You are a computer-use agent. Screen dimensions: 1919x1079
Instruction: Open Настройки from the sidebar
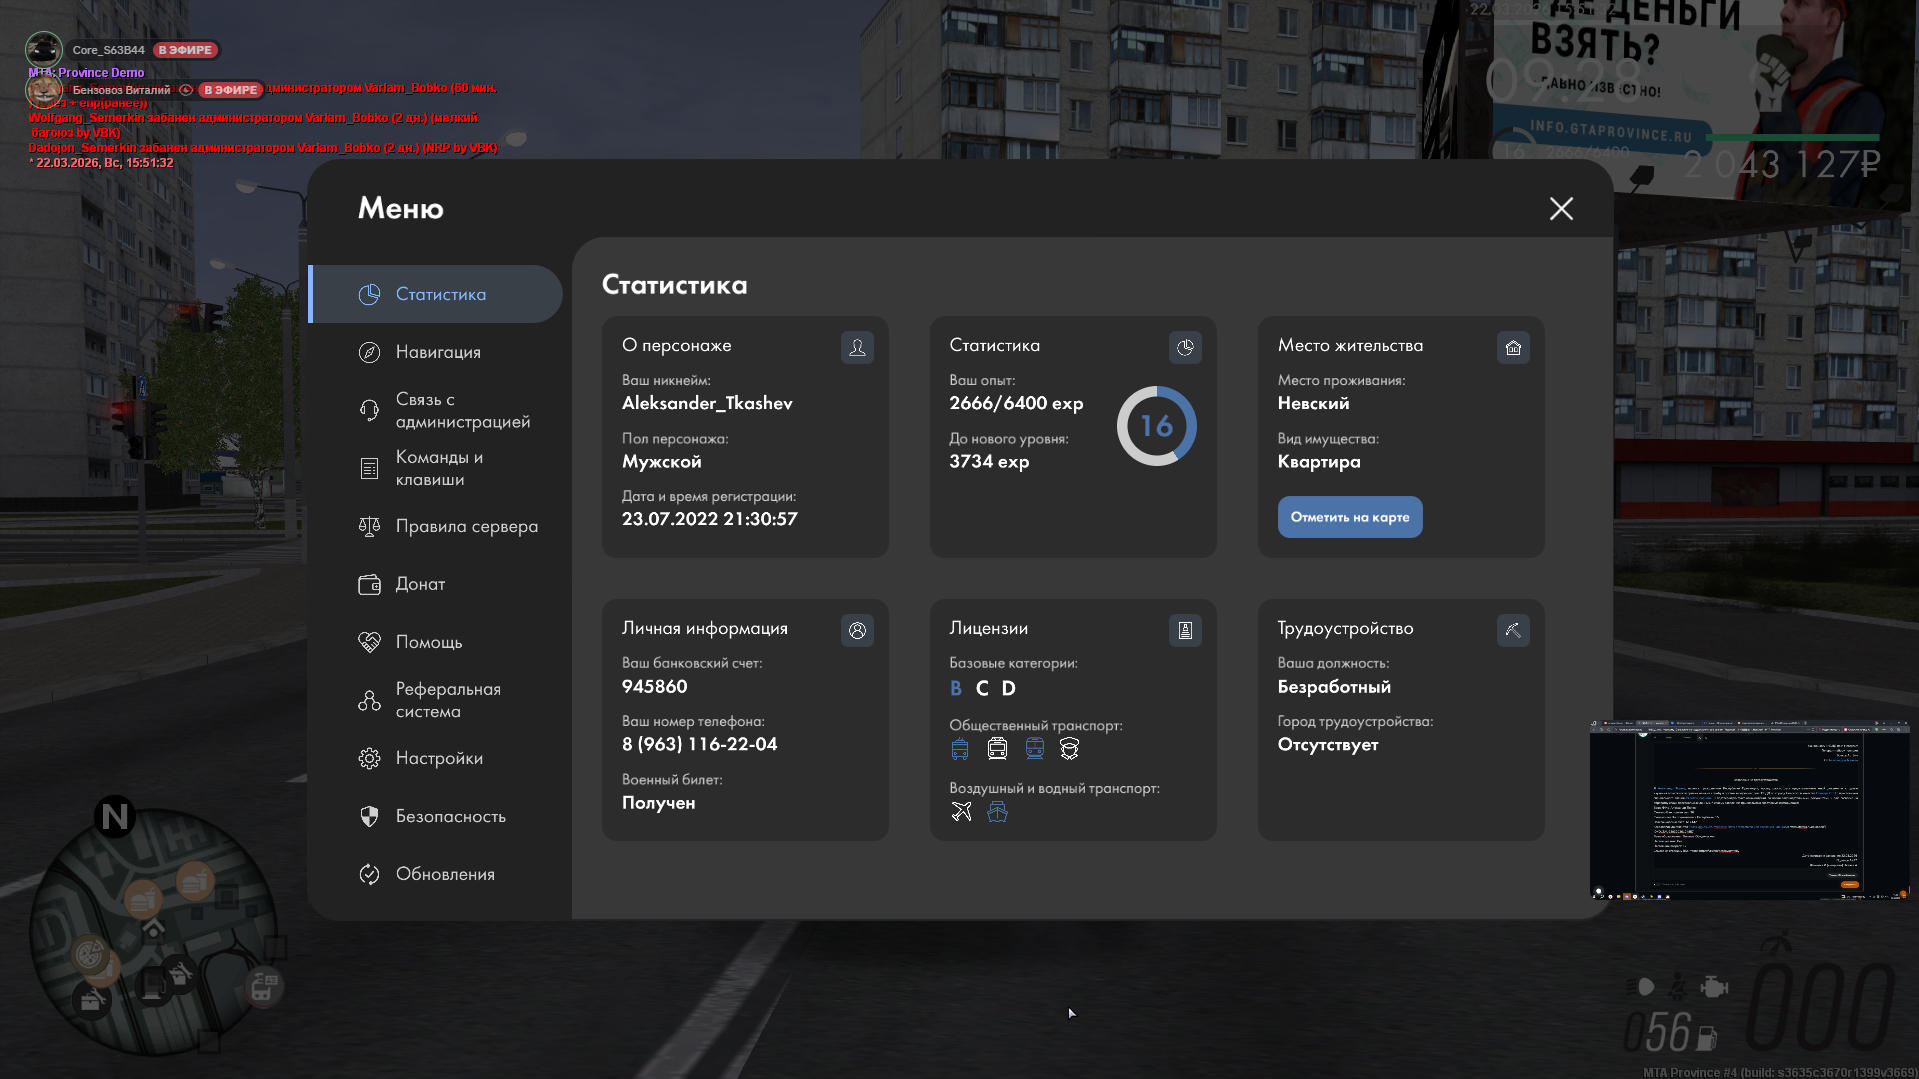[x=439, y=758]
